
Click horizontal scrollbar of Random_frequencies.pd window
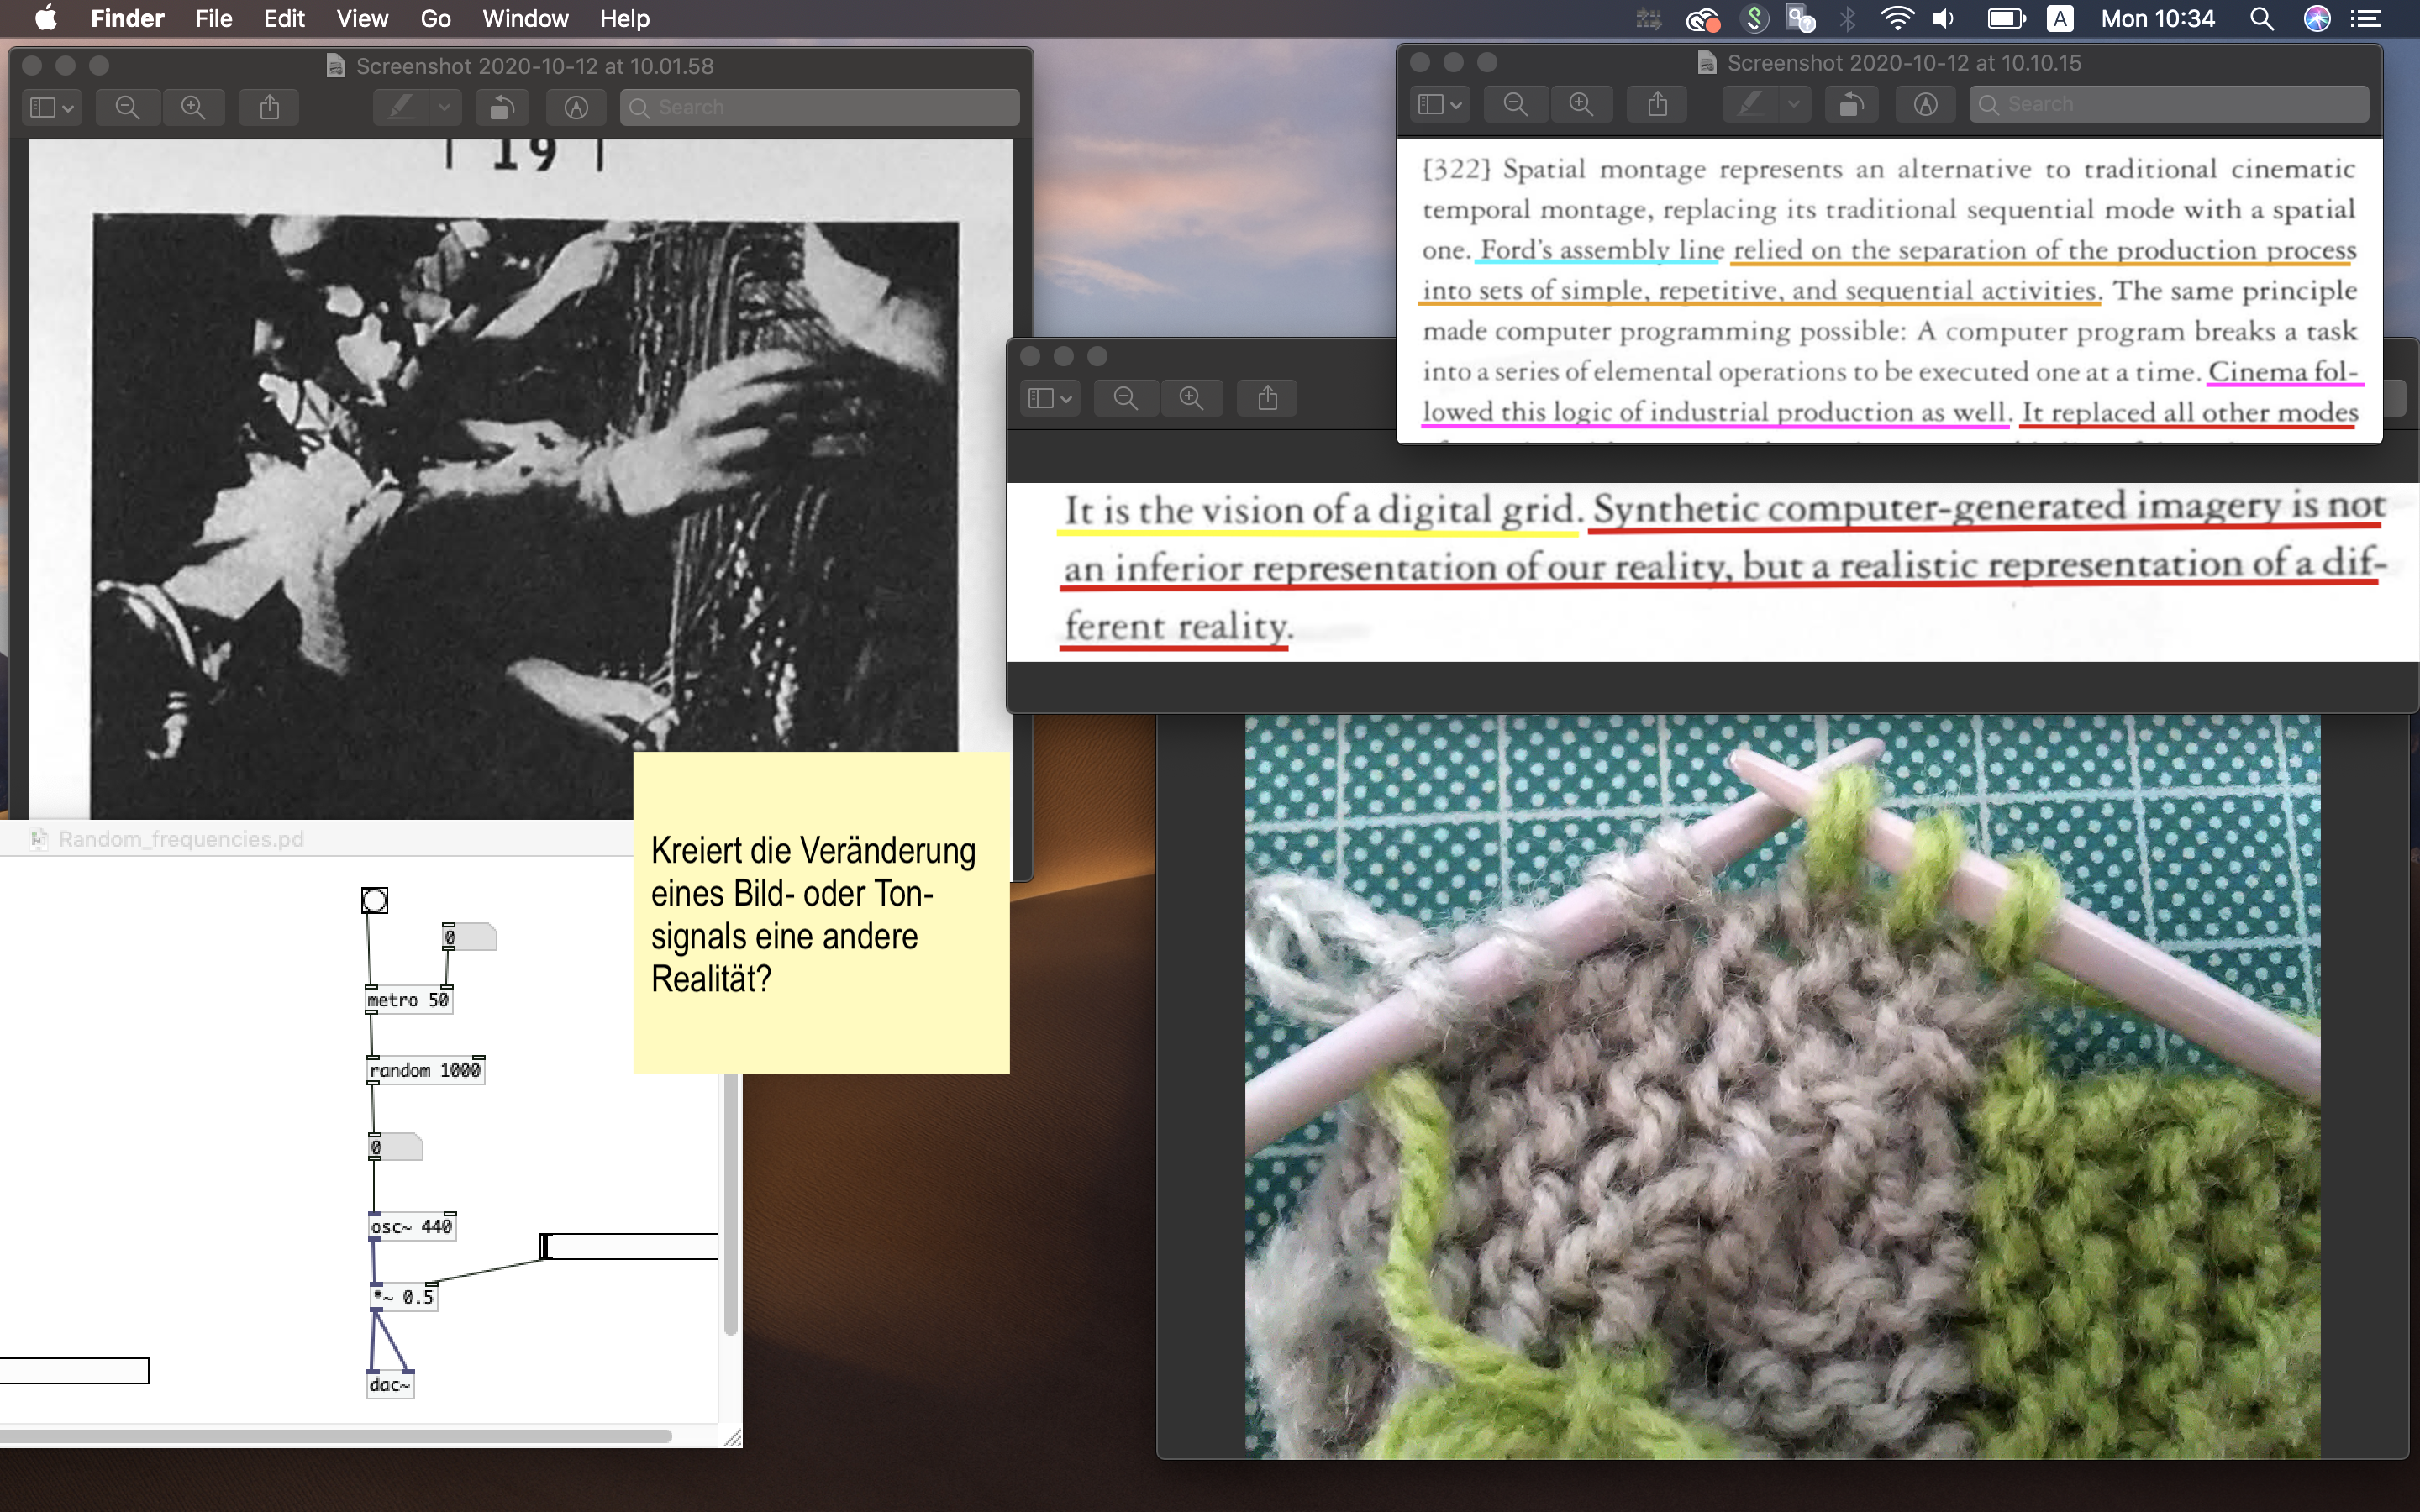335,1436
